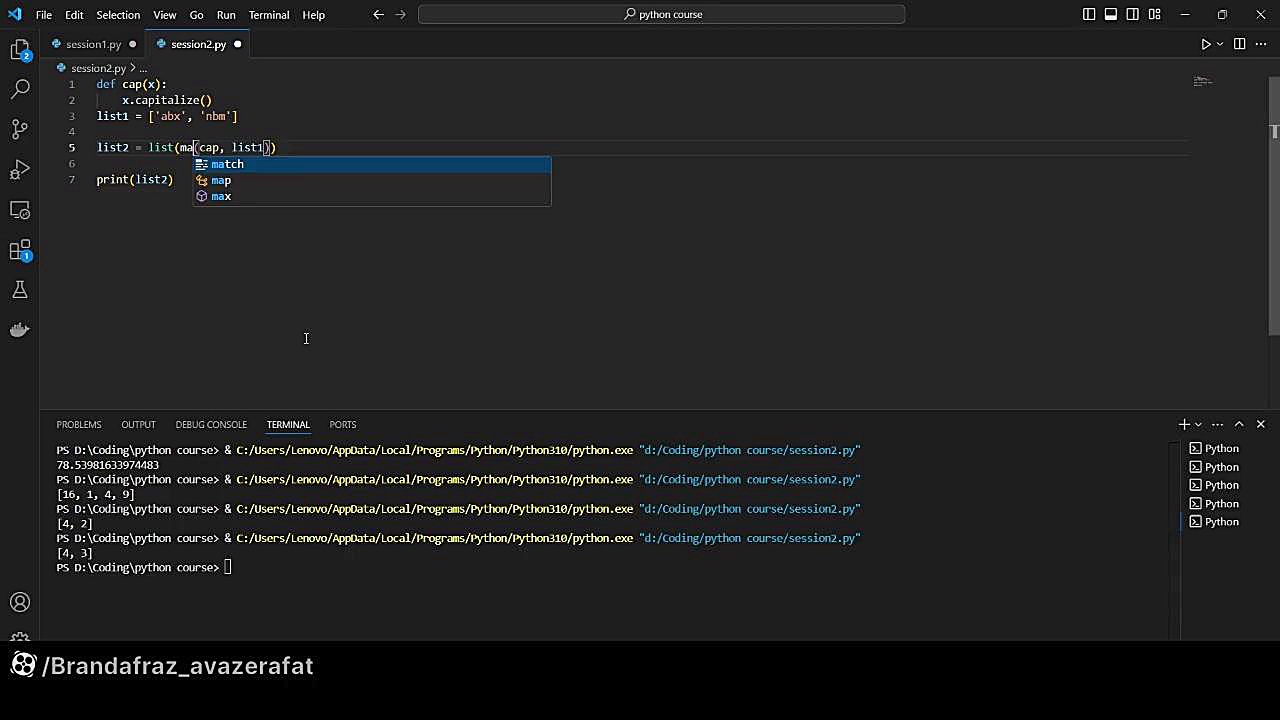Close the unsaved session2.py tab via its dot

pyautogui.click(x=237, y=44)
